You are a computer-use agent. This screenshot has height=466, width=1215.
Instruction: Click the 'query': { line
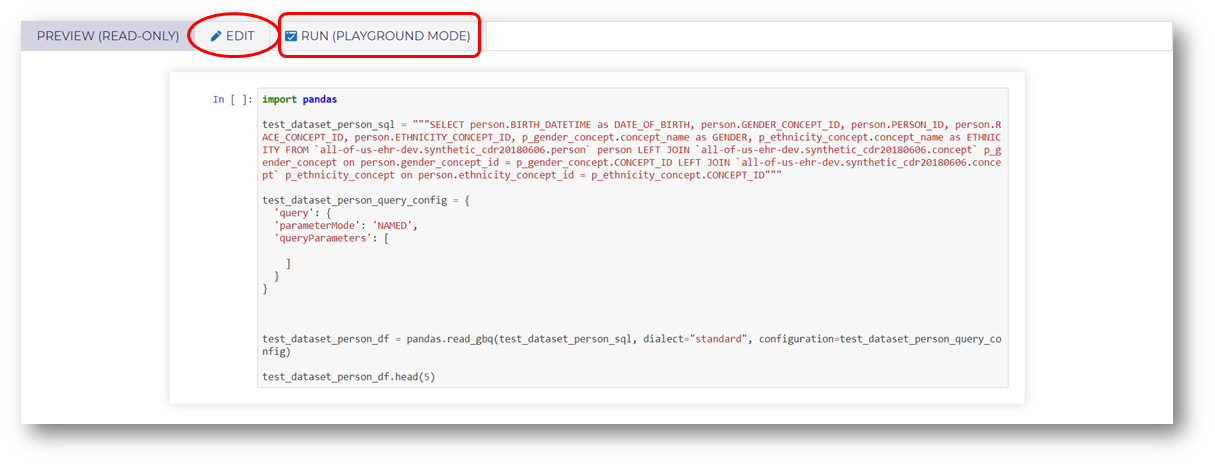click(x=303, y=213)
